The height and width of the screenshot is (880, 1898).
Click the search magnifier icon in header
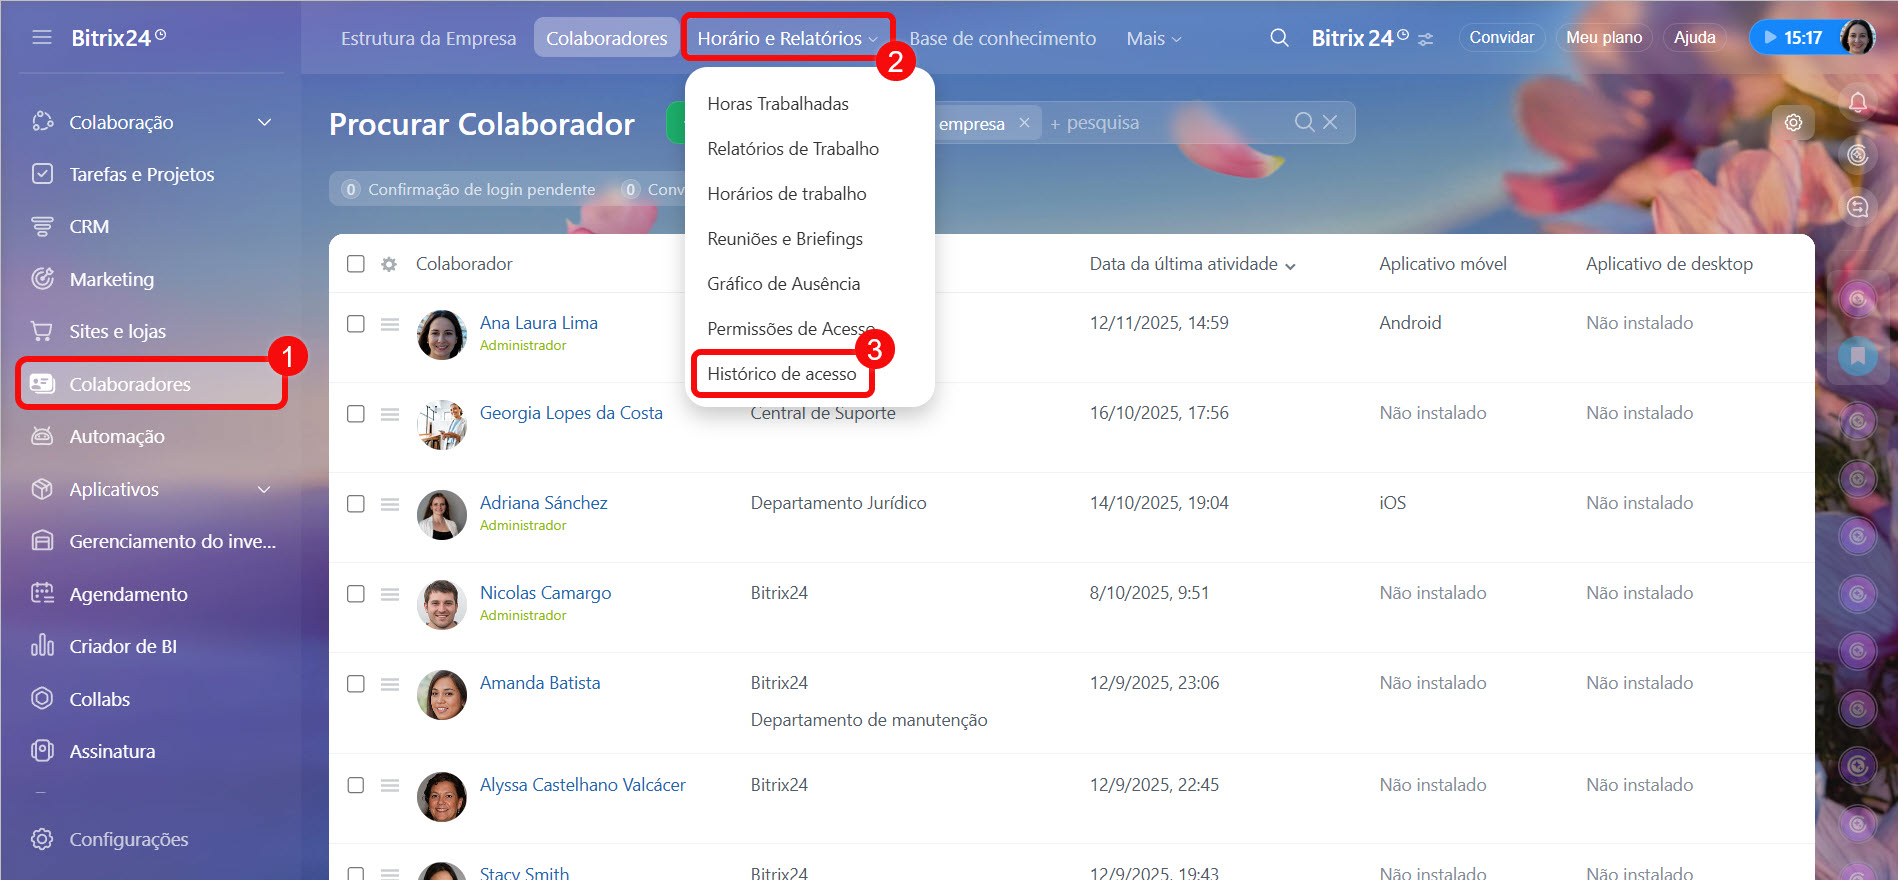pos(1279,38)
